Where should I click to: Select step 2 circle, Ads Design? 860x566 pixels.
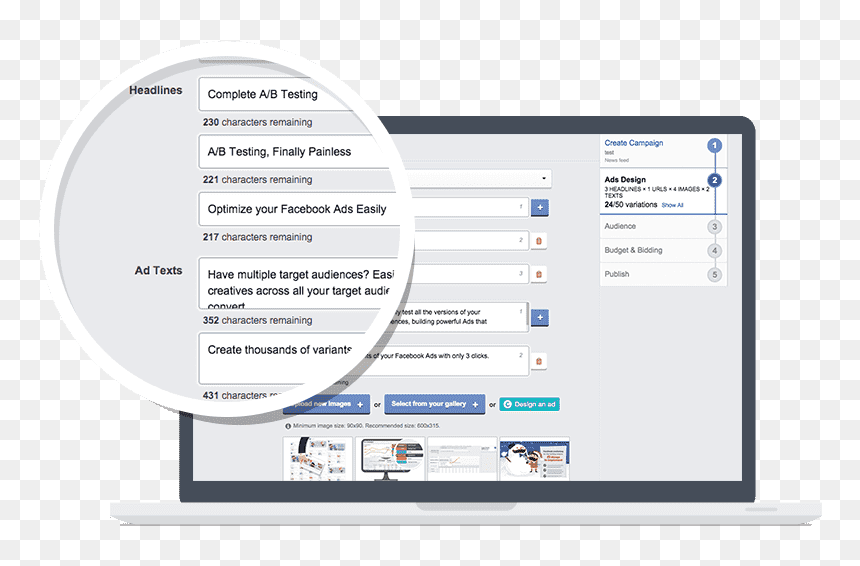pyautogui.click(x=714, y=180)
